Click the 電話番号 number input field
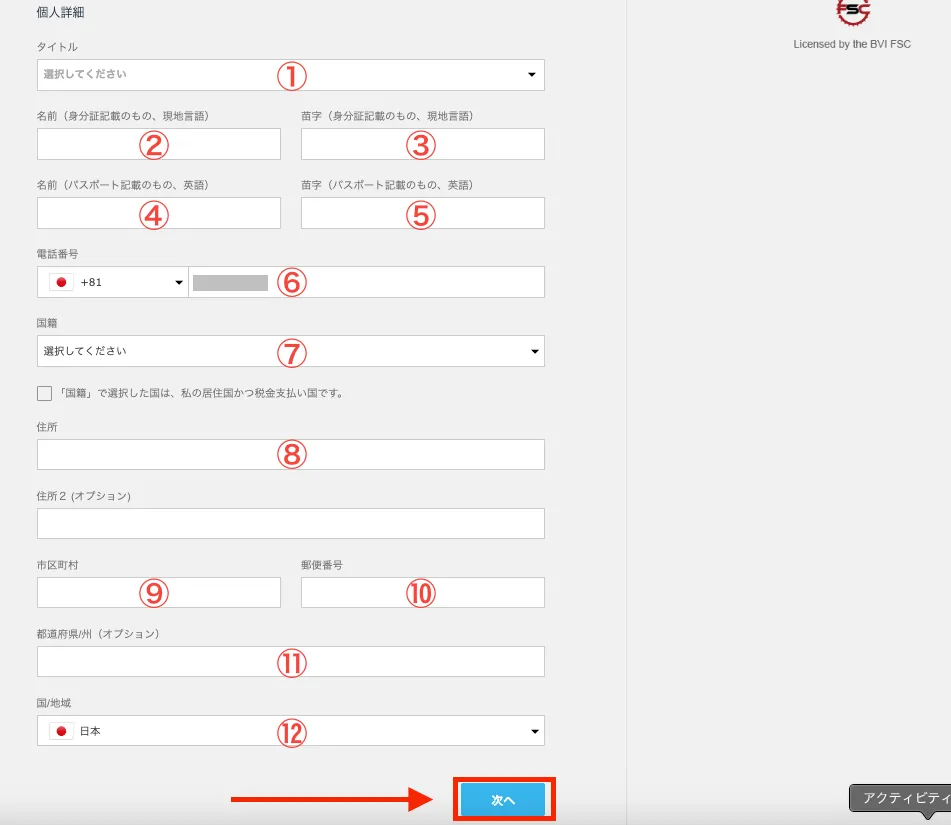Screen dimensions: 951x825 coord(366,282)
